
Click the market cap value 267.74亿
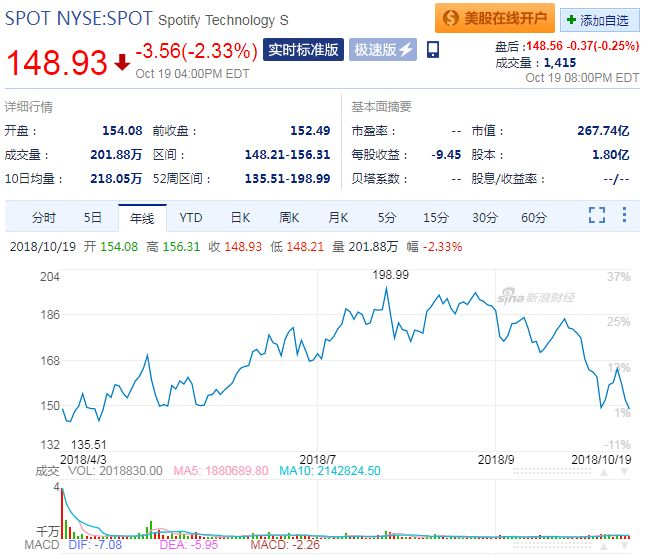tap(603, 130)
